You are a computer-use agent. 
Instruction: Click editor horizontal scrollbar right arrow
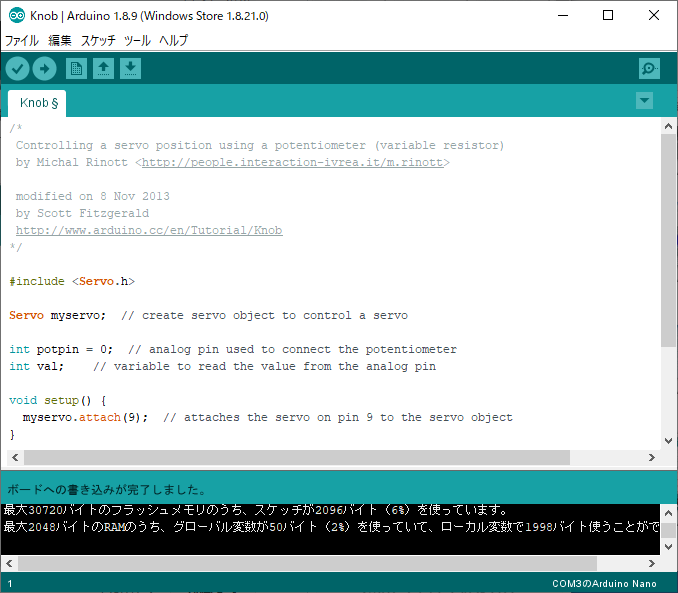pyautogui.click(x=652, y=458)
